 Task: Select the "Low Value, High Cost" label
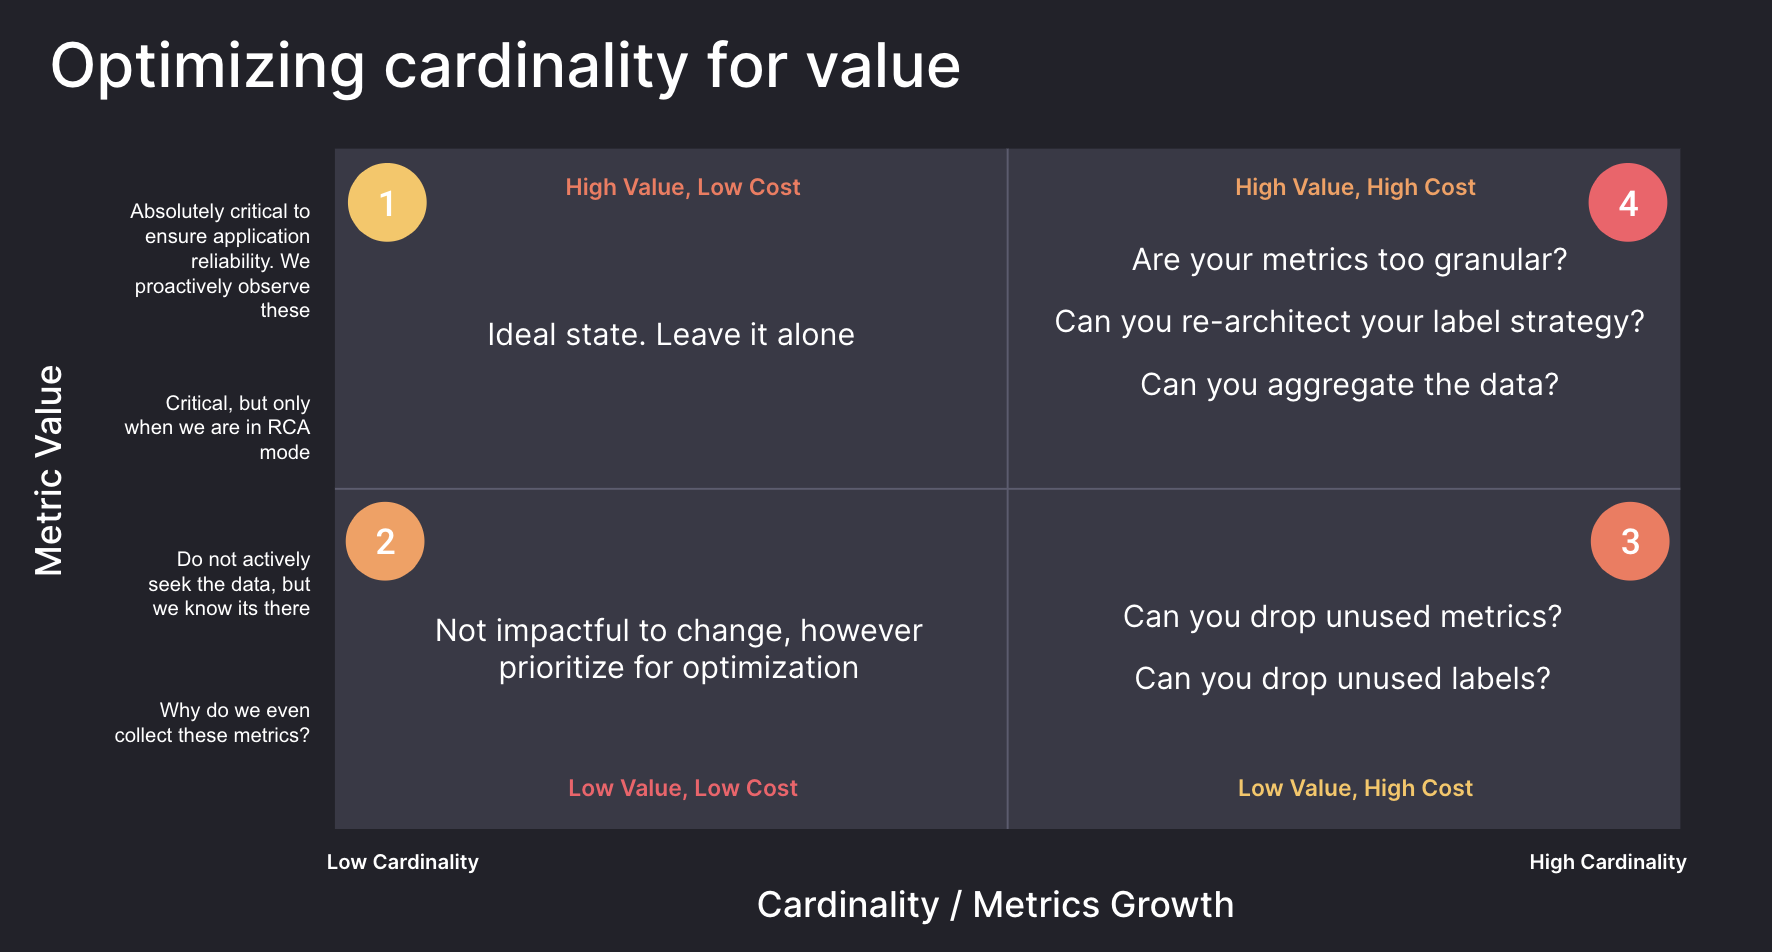pyautogui.click(x=1355, y=788)
